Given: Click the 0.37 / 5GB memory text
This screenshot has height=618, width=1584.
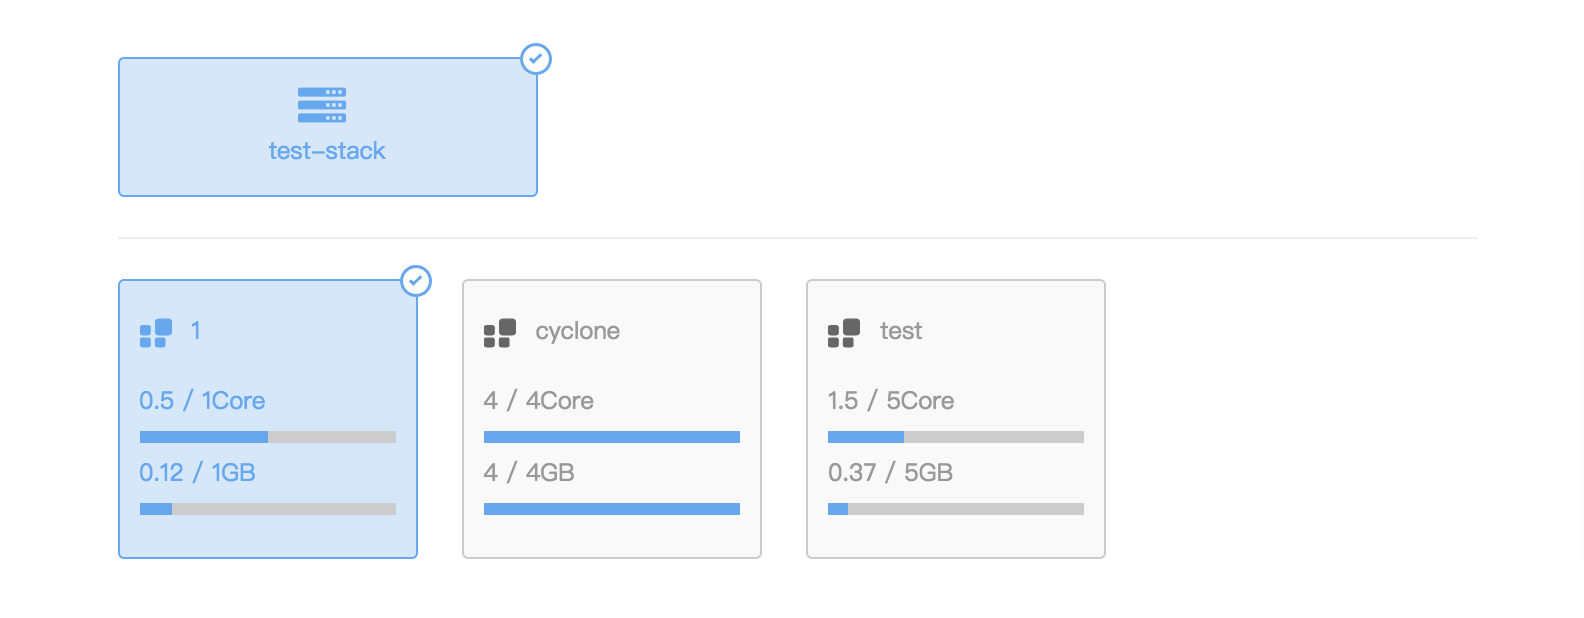Looking at the screenshot, I should (x=890, y=473).
